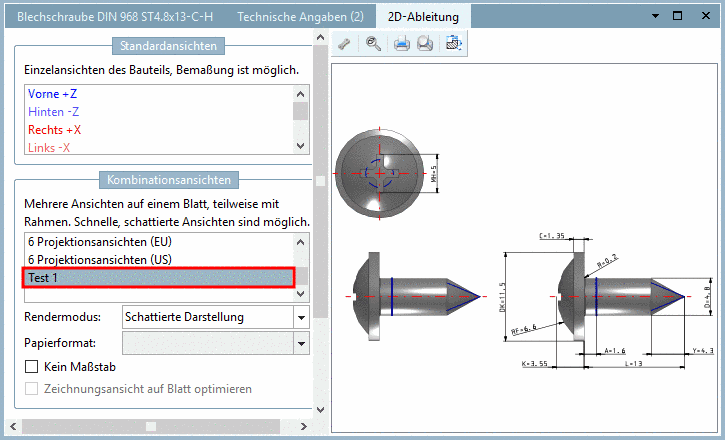Click up arrow of Kombinationsansichten list scrollbar
Viewport: 725px width, 440px height.
tap(301, 242)
